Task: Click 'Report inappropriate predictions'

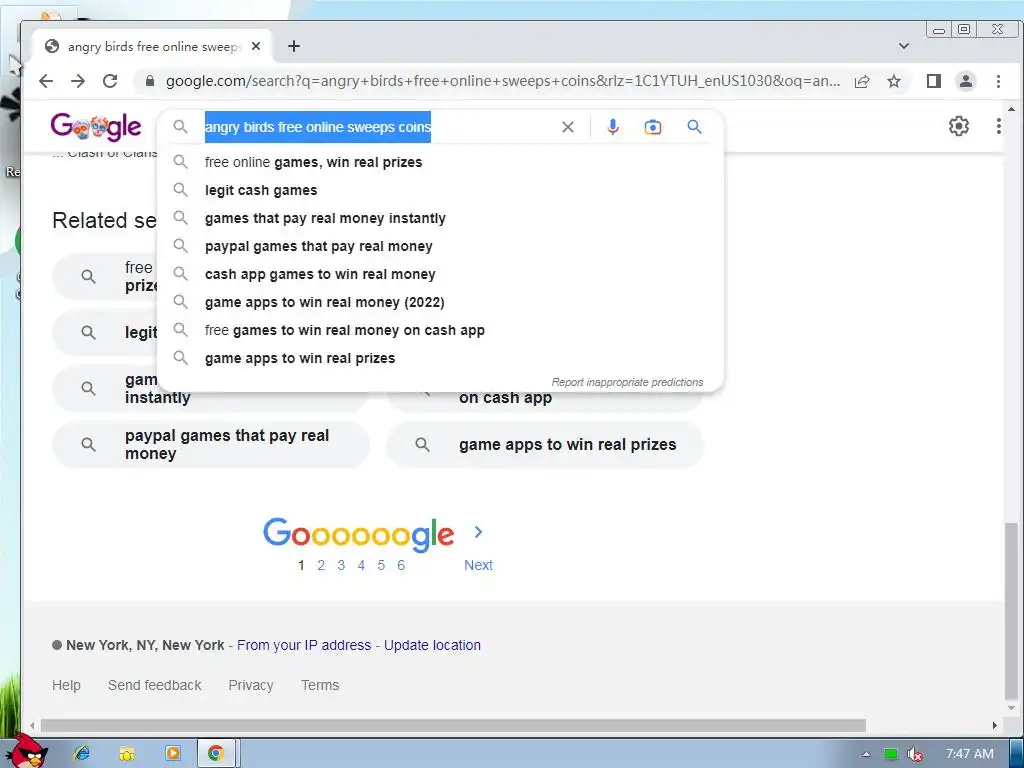Action: coord(627,382)
